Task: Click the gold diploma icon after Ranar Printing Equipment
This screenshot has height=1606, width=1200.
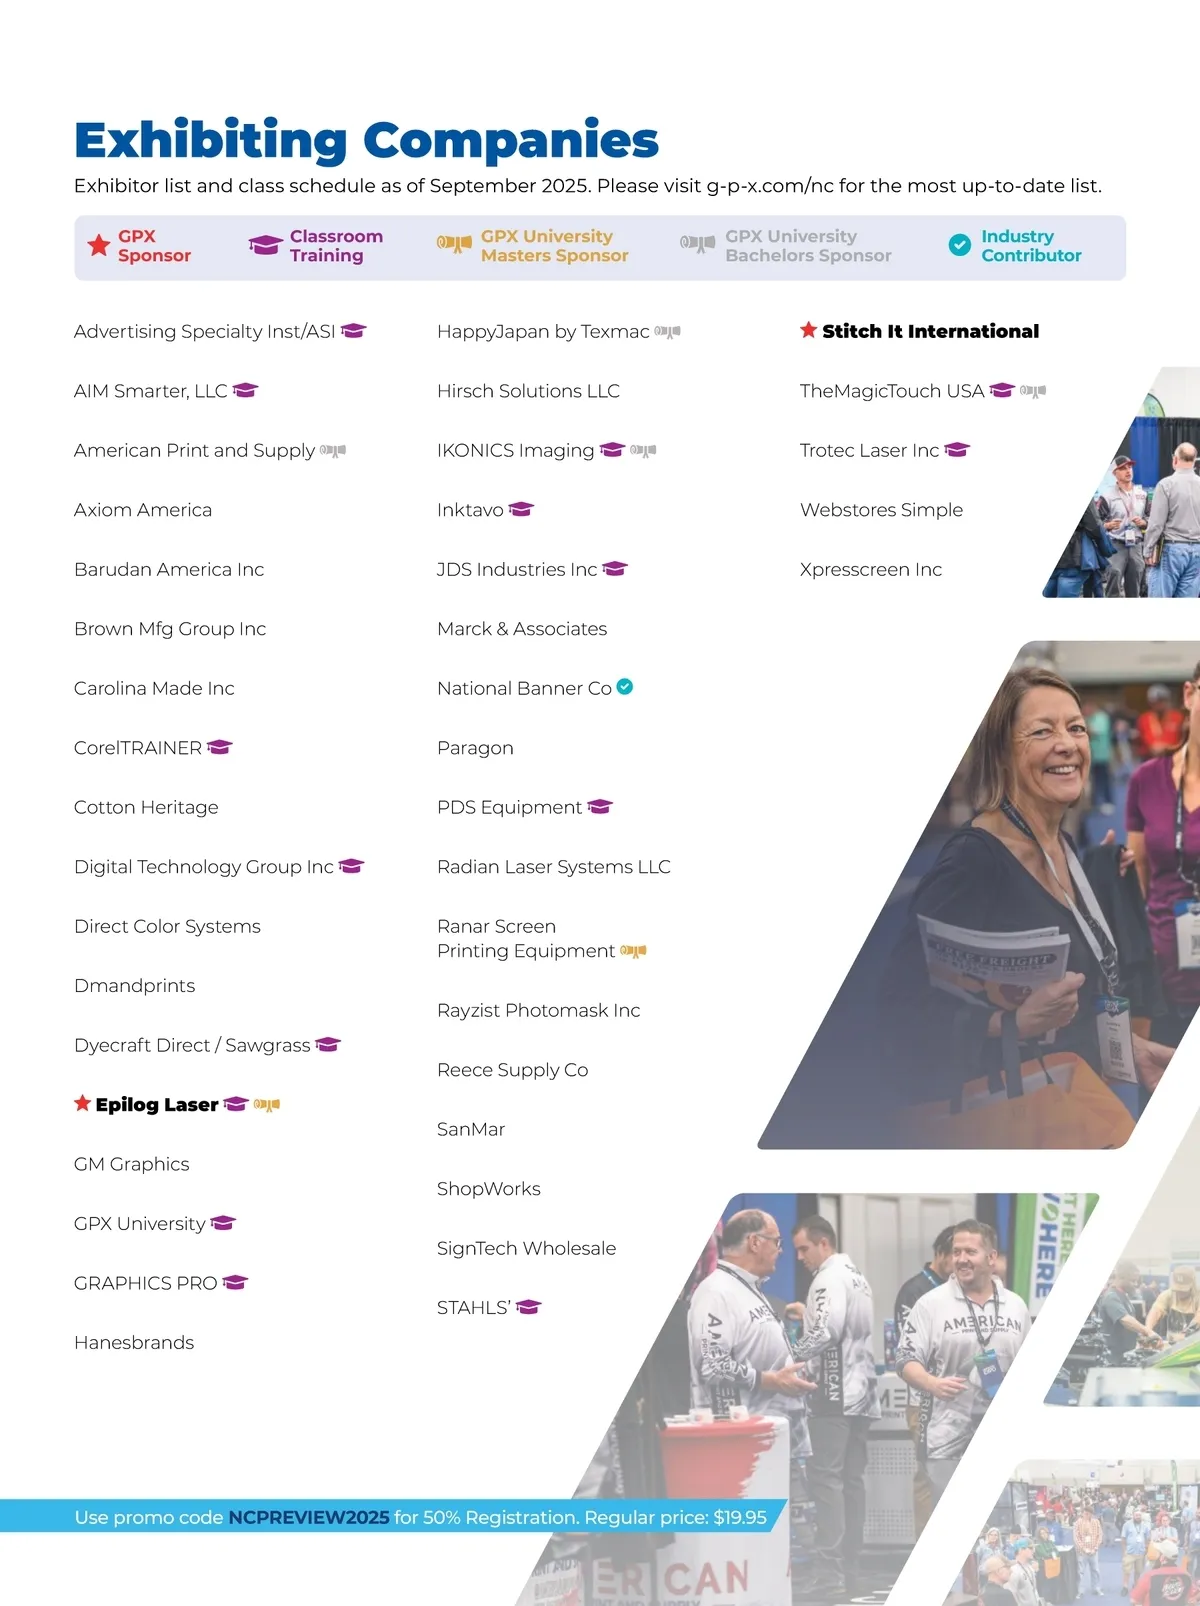Action: tap(633, 951)
